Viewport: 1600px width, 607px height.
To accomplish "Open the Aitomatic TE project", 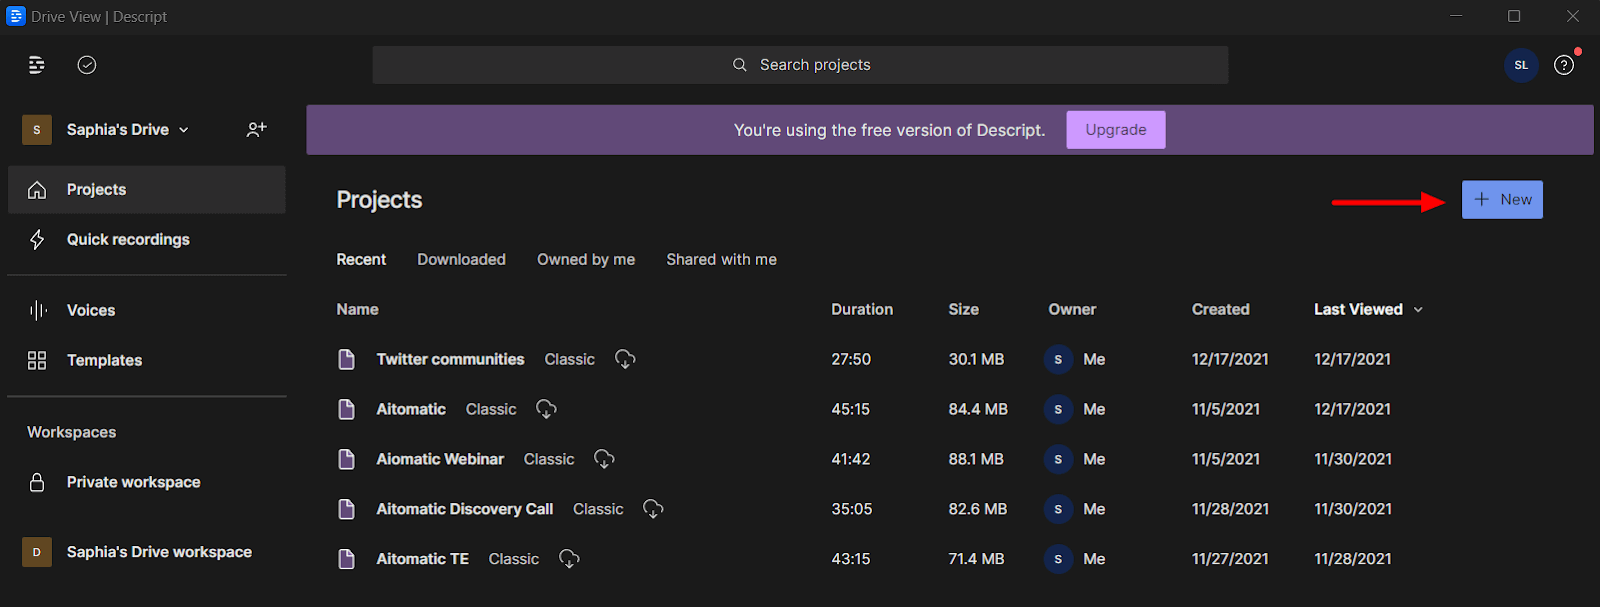I will [422, 559].
